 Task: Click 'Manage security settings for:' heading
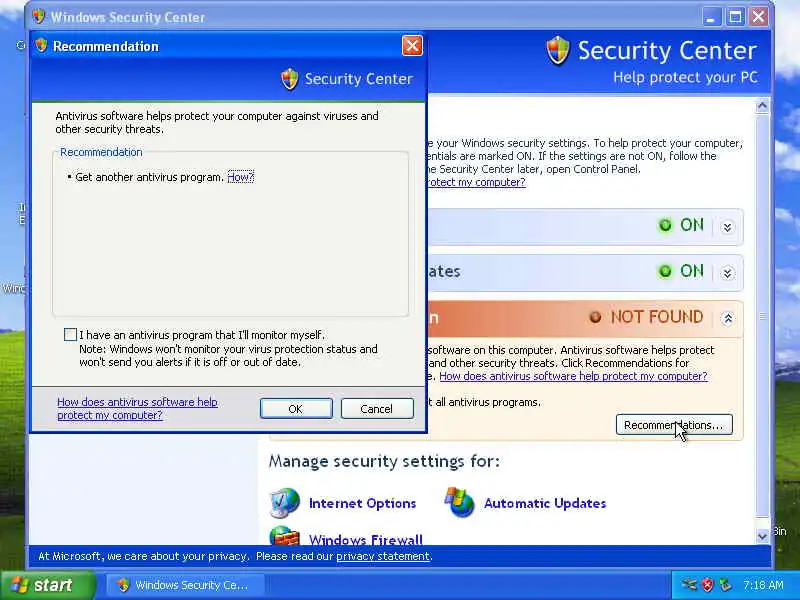pyautogui.click(x=384, y=461)
